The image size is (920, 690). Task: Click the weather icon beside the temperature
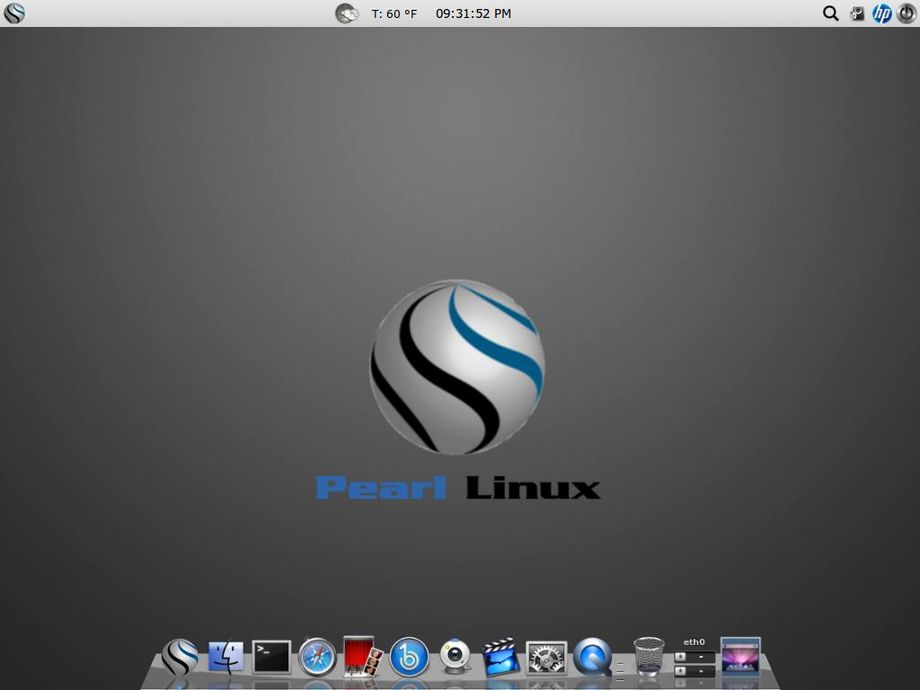pyautogui.click(x=346, y=13)
